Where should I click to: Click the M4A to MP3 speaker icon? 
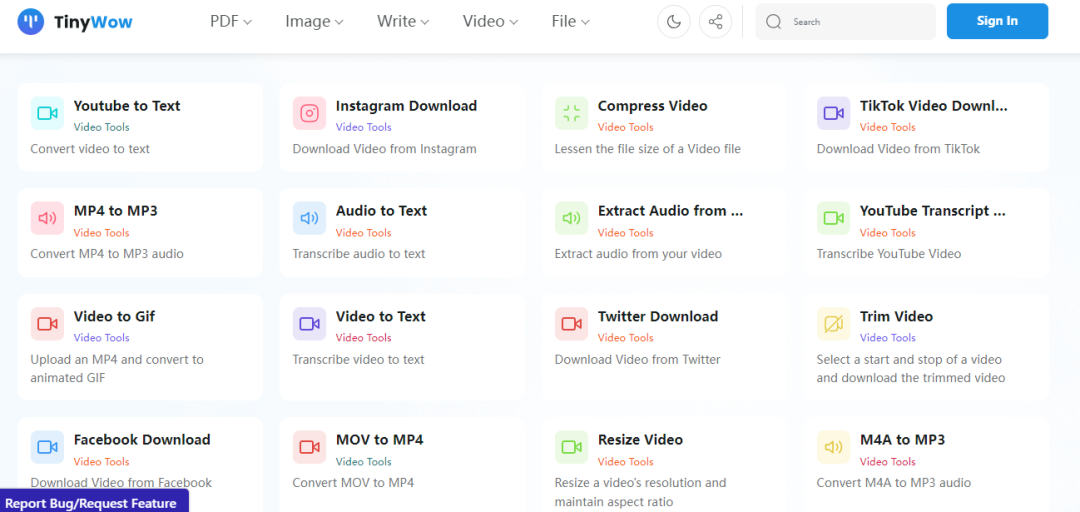pos(833,447)
